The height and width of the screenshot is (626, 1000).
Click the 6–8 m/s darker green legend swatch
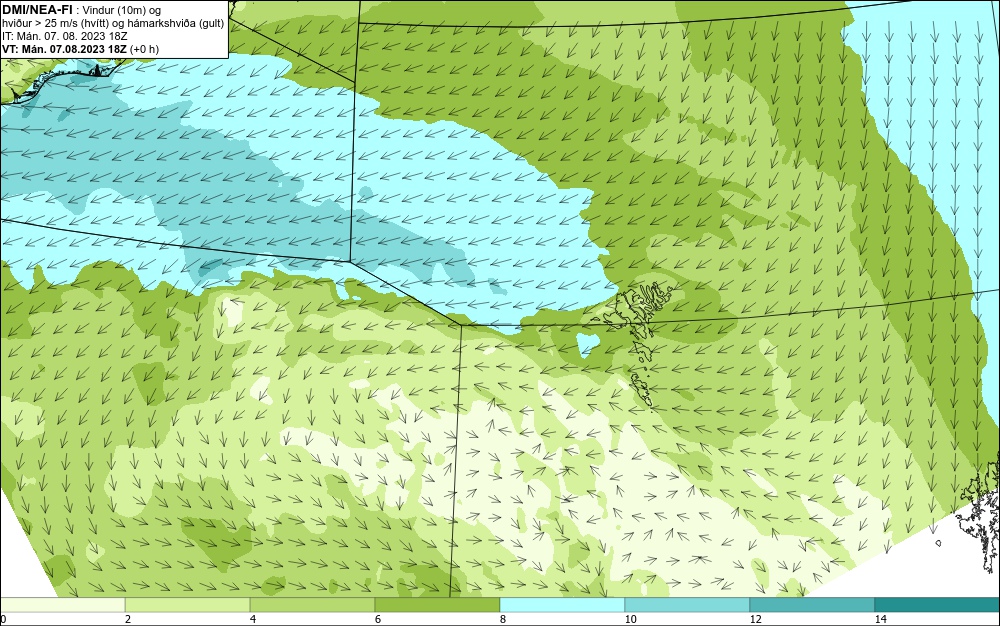437,605
